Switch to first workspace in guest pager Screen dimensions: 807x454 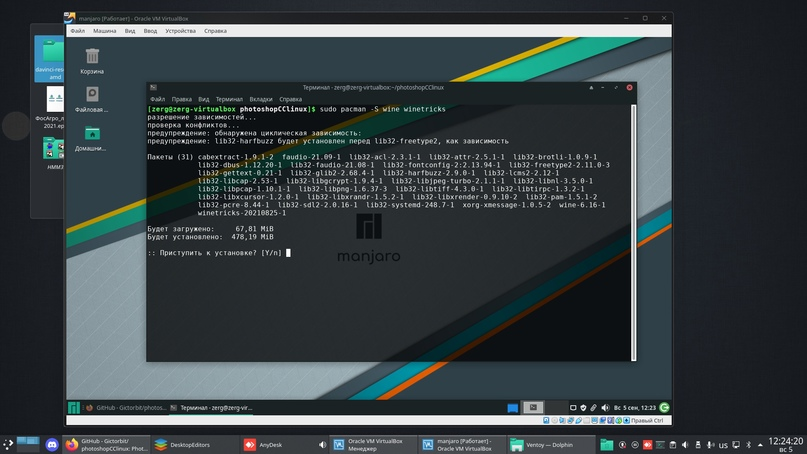[533, 408]
